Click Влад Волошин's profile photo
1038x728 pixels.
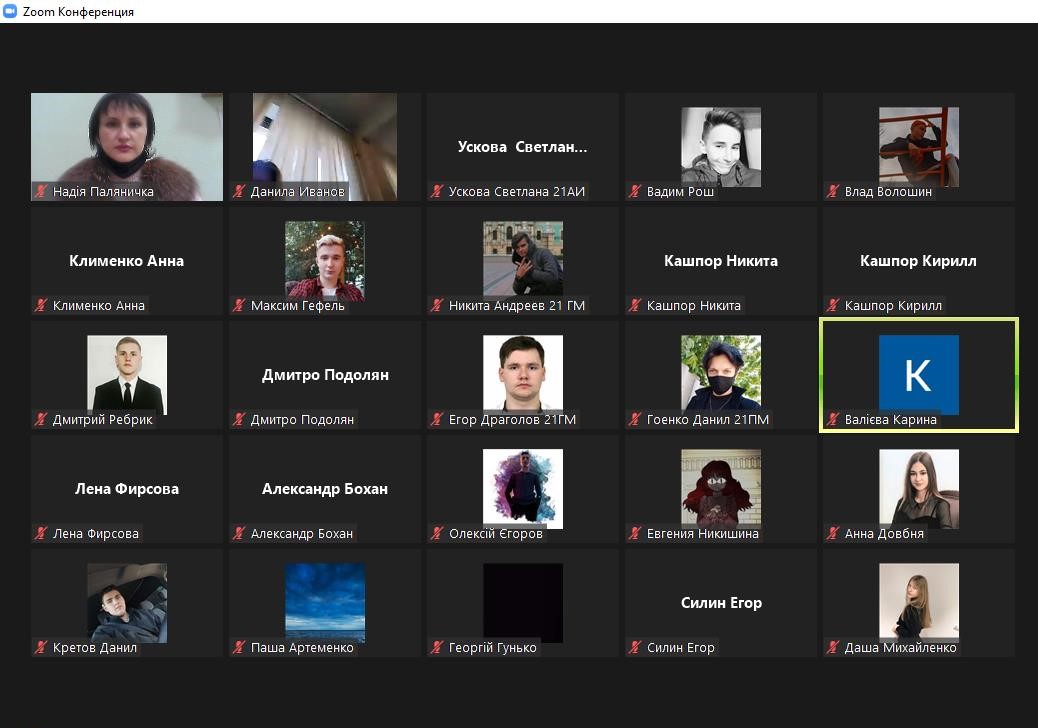(x=919, y=147)
